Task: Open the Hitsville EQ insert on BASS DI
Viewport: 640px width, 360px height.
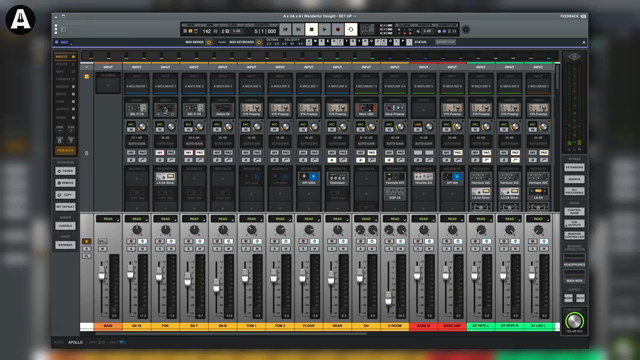Action: point(424,178)
